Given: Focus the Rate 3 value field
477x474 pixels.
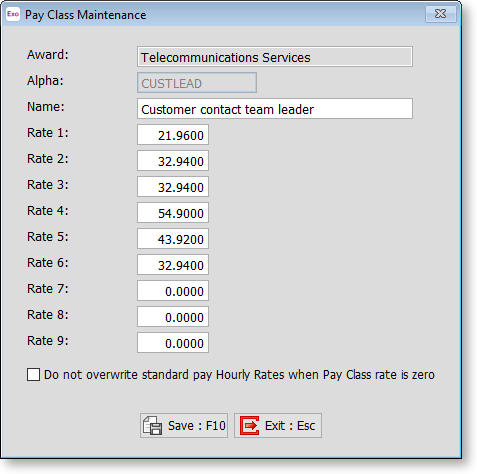Looking at the screenshot, I should tap(173, 187).
